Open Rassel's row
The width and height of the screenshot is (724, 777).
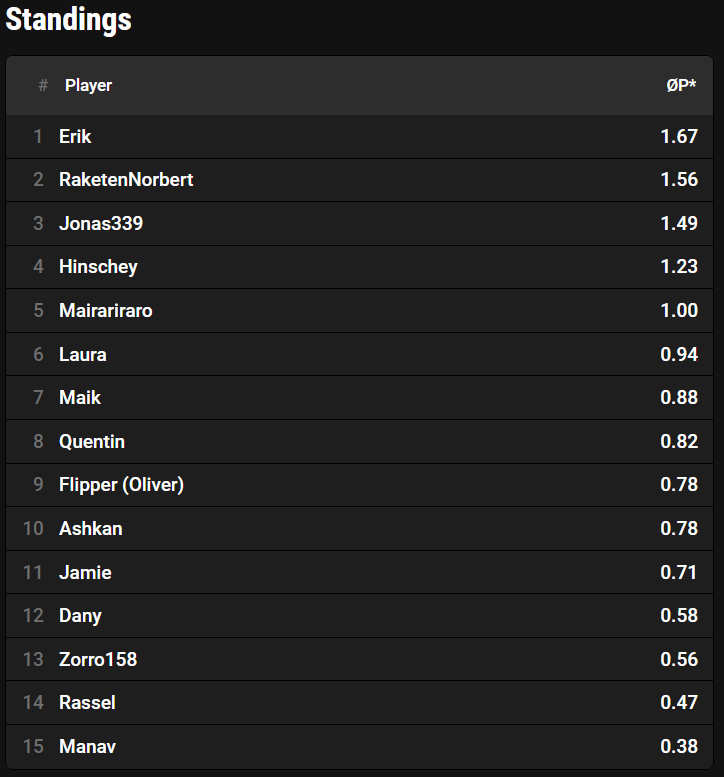click(87, 702)
